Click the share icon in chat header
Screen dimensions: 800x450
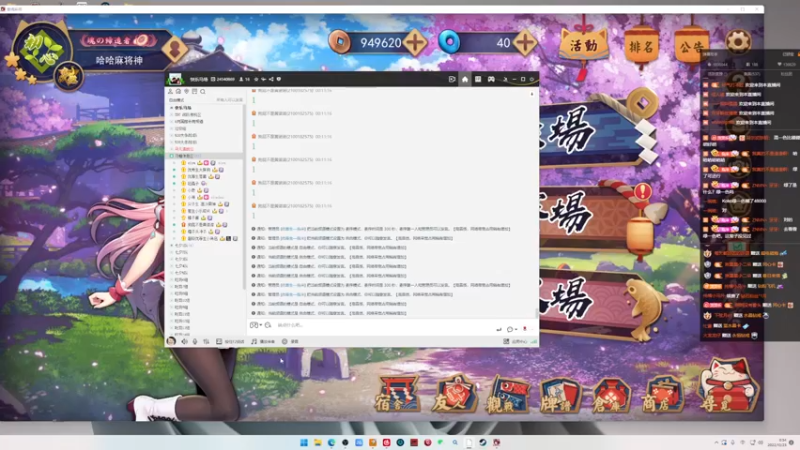pyautogui.click(x=271, y=79)
